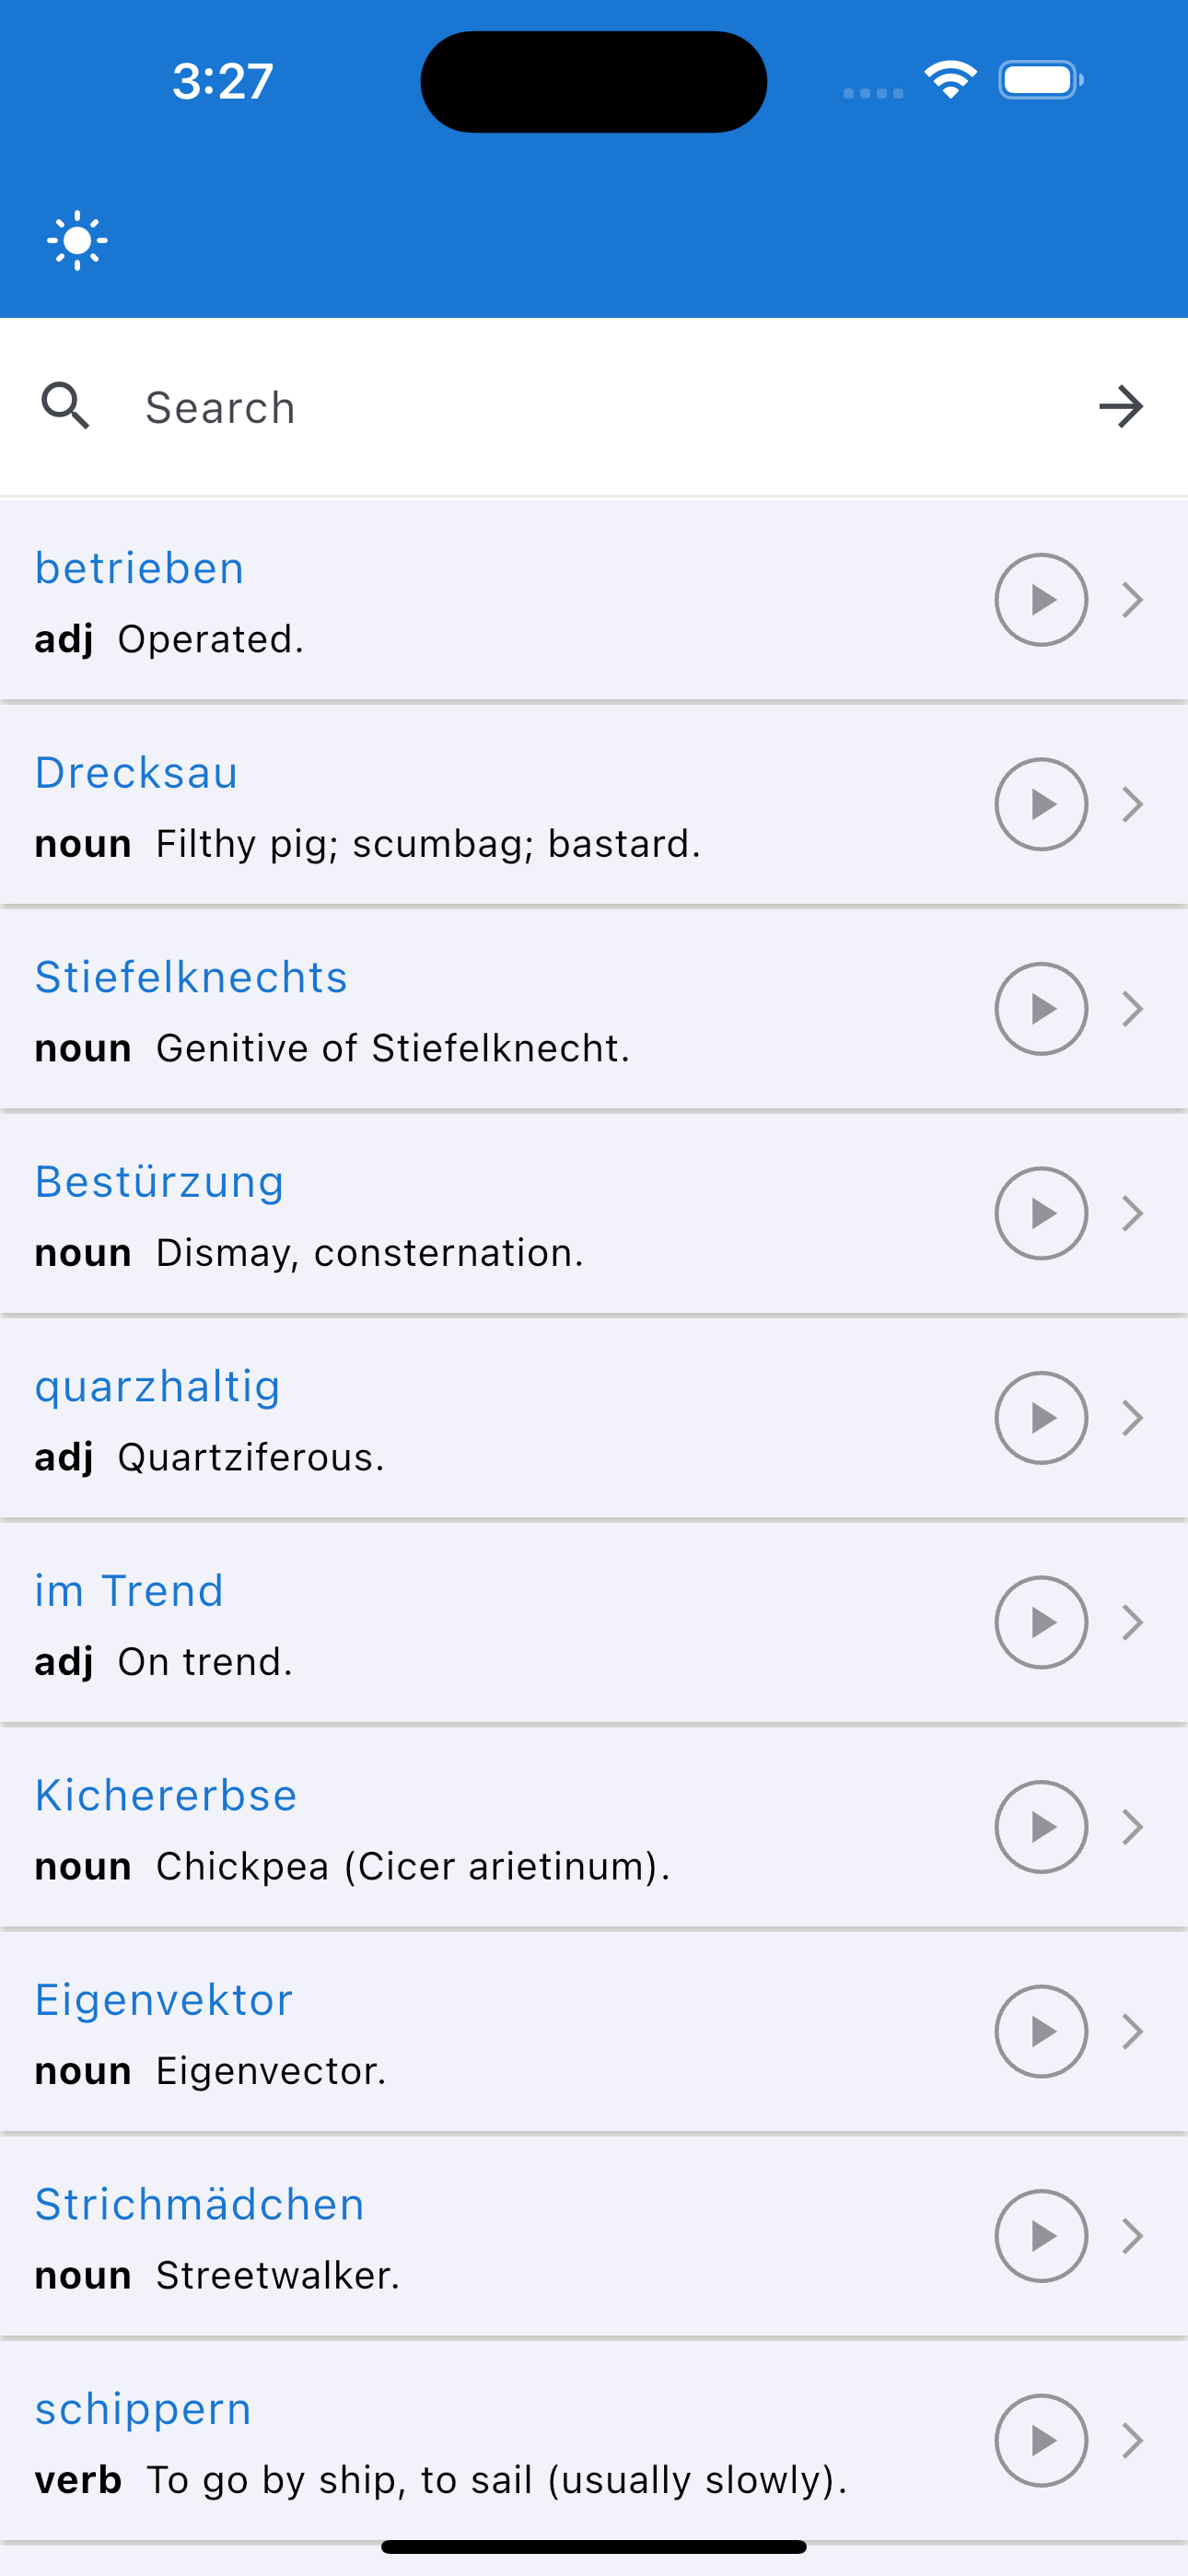Screen dimensions: 1188x2576
Task: Tap the magnifying glass search icon
Action: pyautogui.click(x=66, y=406)
